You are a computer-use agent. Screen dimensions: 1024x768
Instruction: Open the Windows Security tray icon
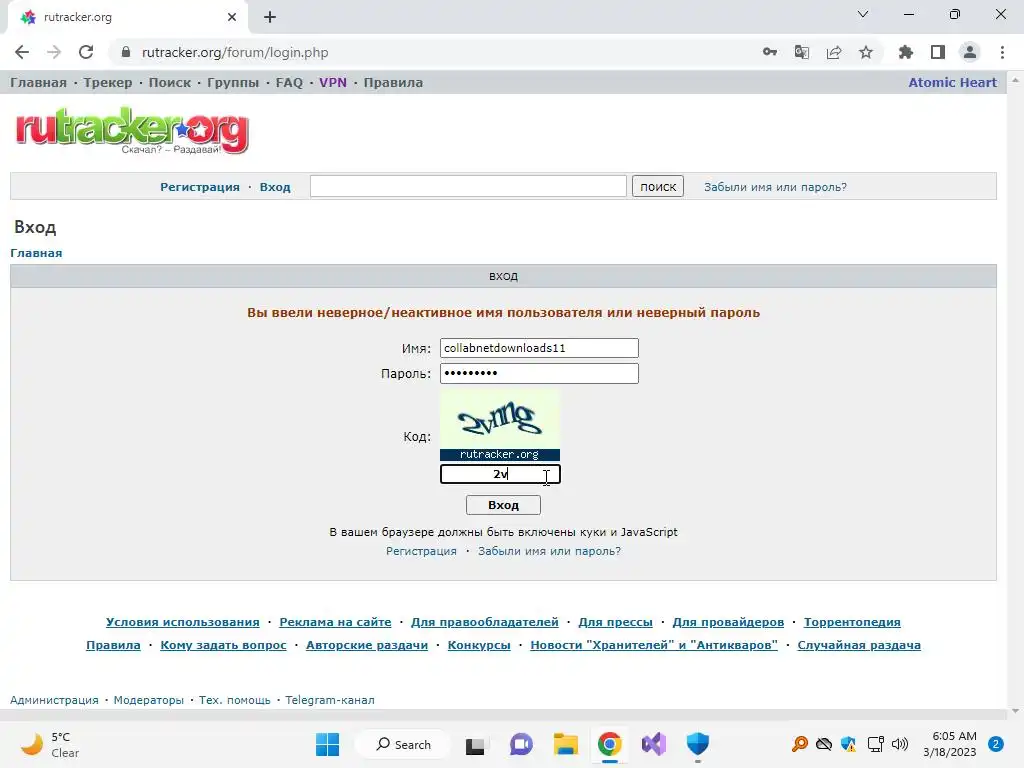pos(848,744)
